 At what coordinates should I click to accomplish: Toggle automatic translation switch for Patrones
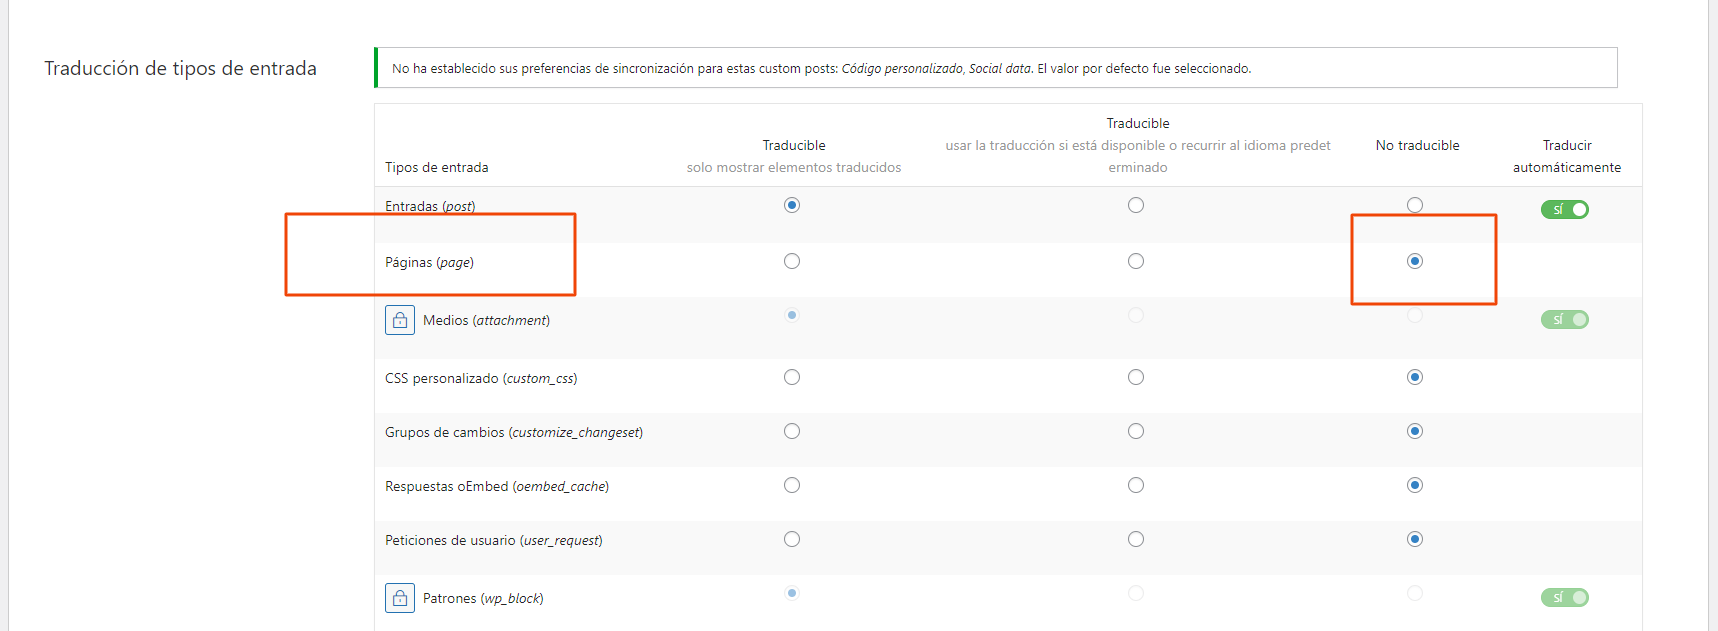point(1564,598)
